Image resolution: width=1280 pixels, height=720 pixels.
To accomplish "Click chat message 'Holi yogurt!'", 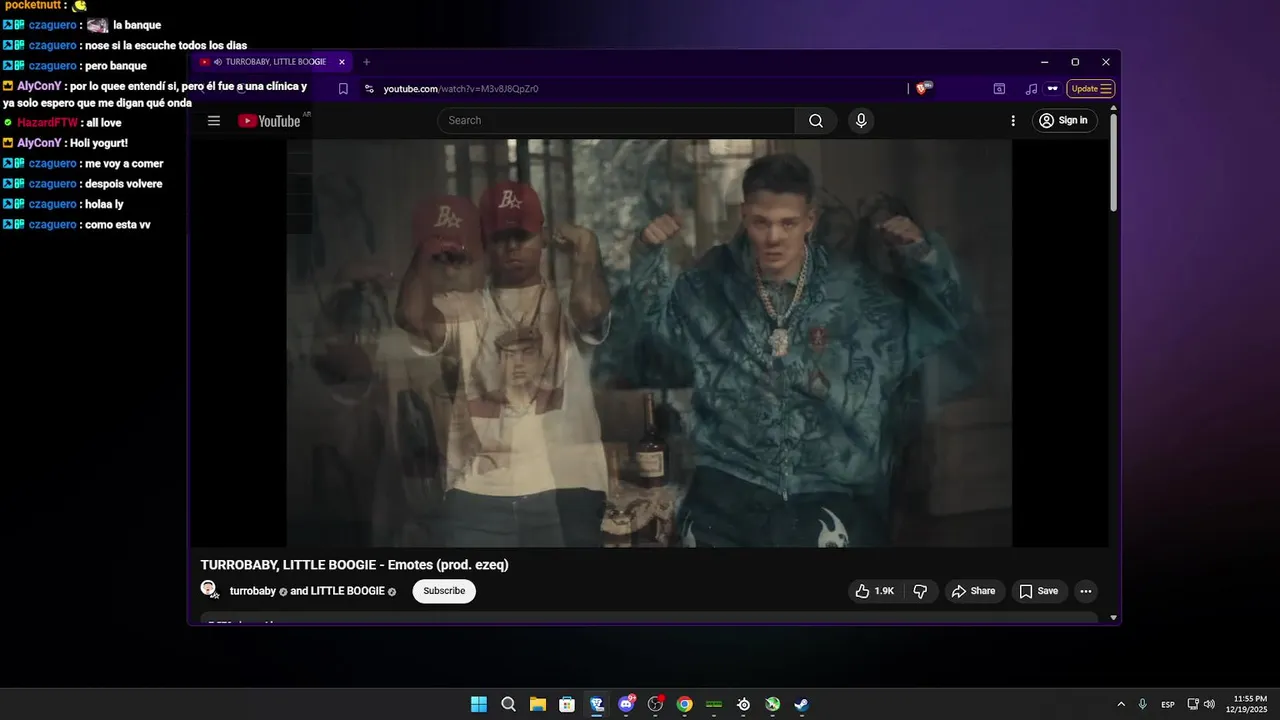I will click(x=99, y=143).
